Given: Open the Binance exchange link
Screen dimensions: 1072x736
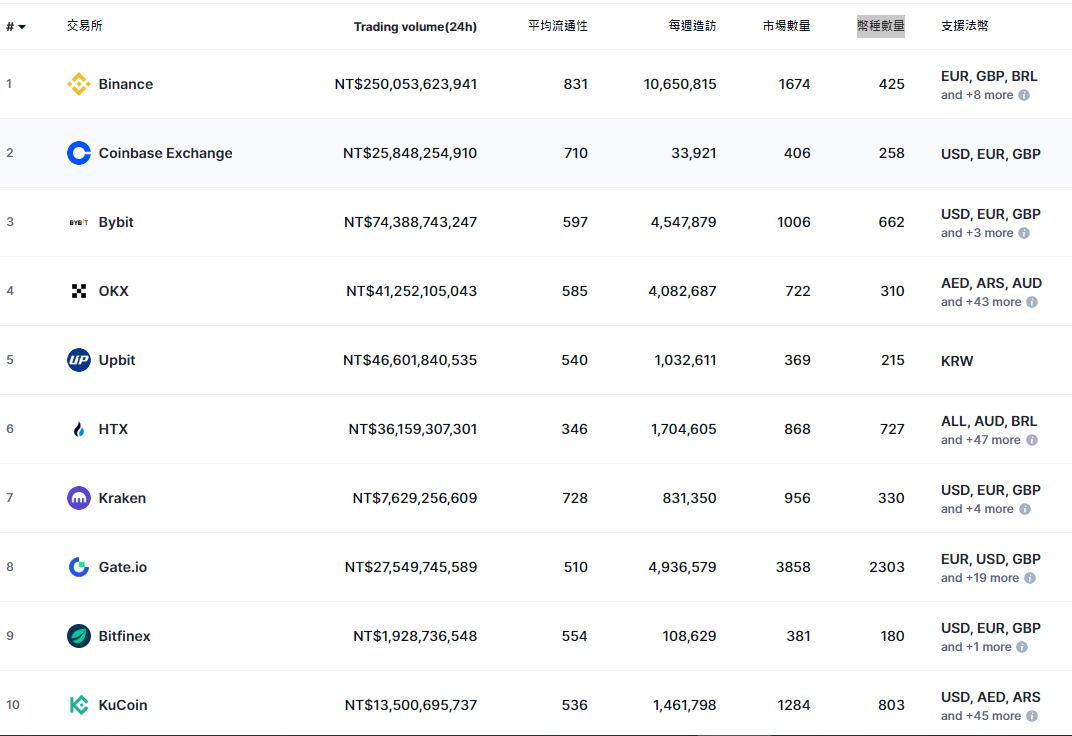Looking at the screenshot, I should pyautogui.click(x=126, y=84).
